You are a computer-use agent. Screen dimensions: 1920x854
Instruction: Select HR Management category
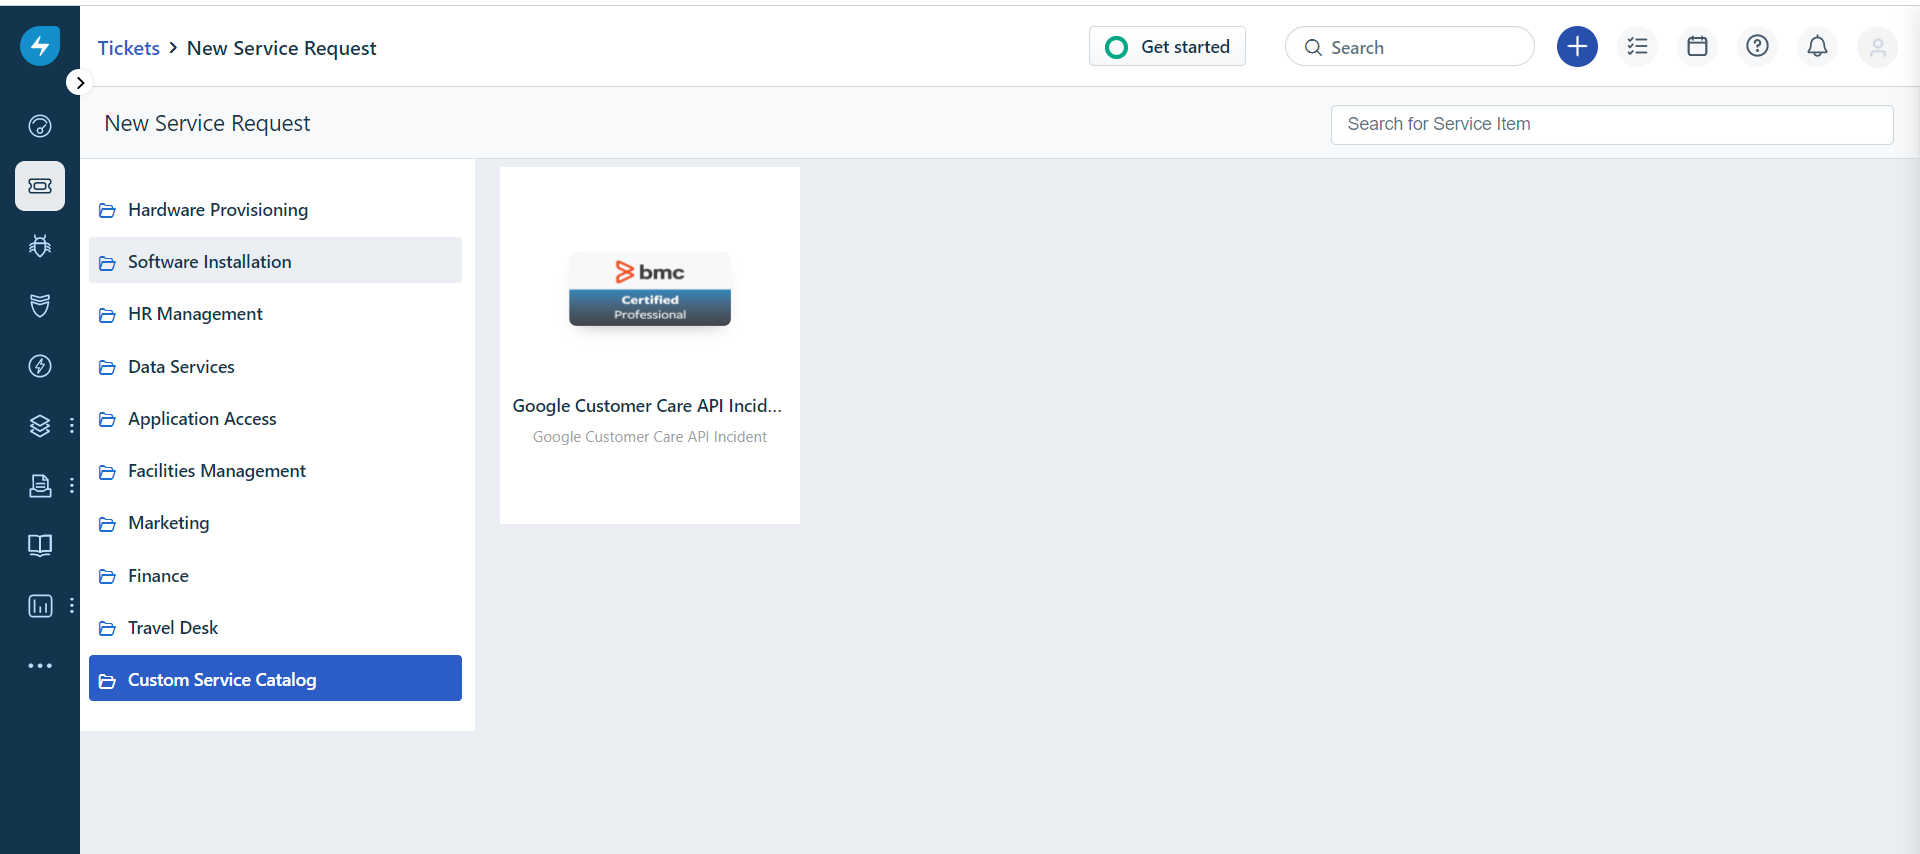(275, 314)
